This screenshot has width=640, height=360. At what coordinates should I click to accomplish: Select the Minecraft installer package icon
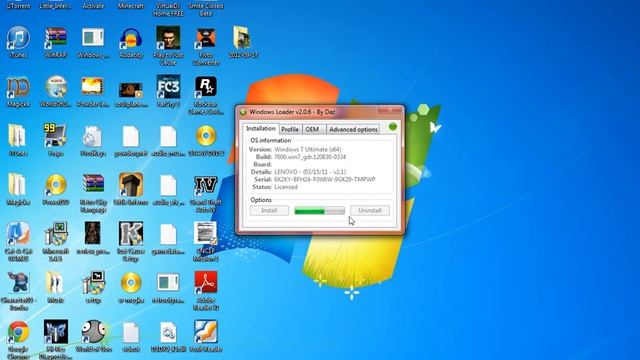(56, 234)
